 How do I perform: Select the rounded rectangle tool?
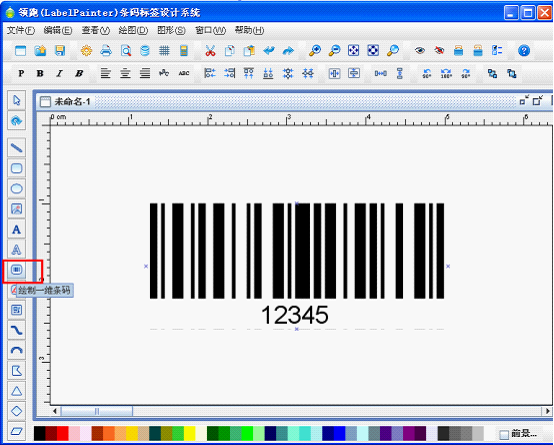[17, 168]
